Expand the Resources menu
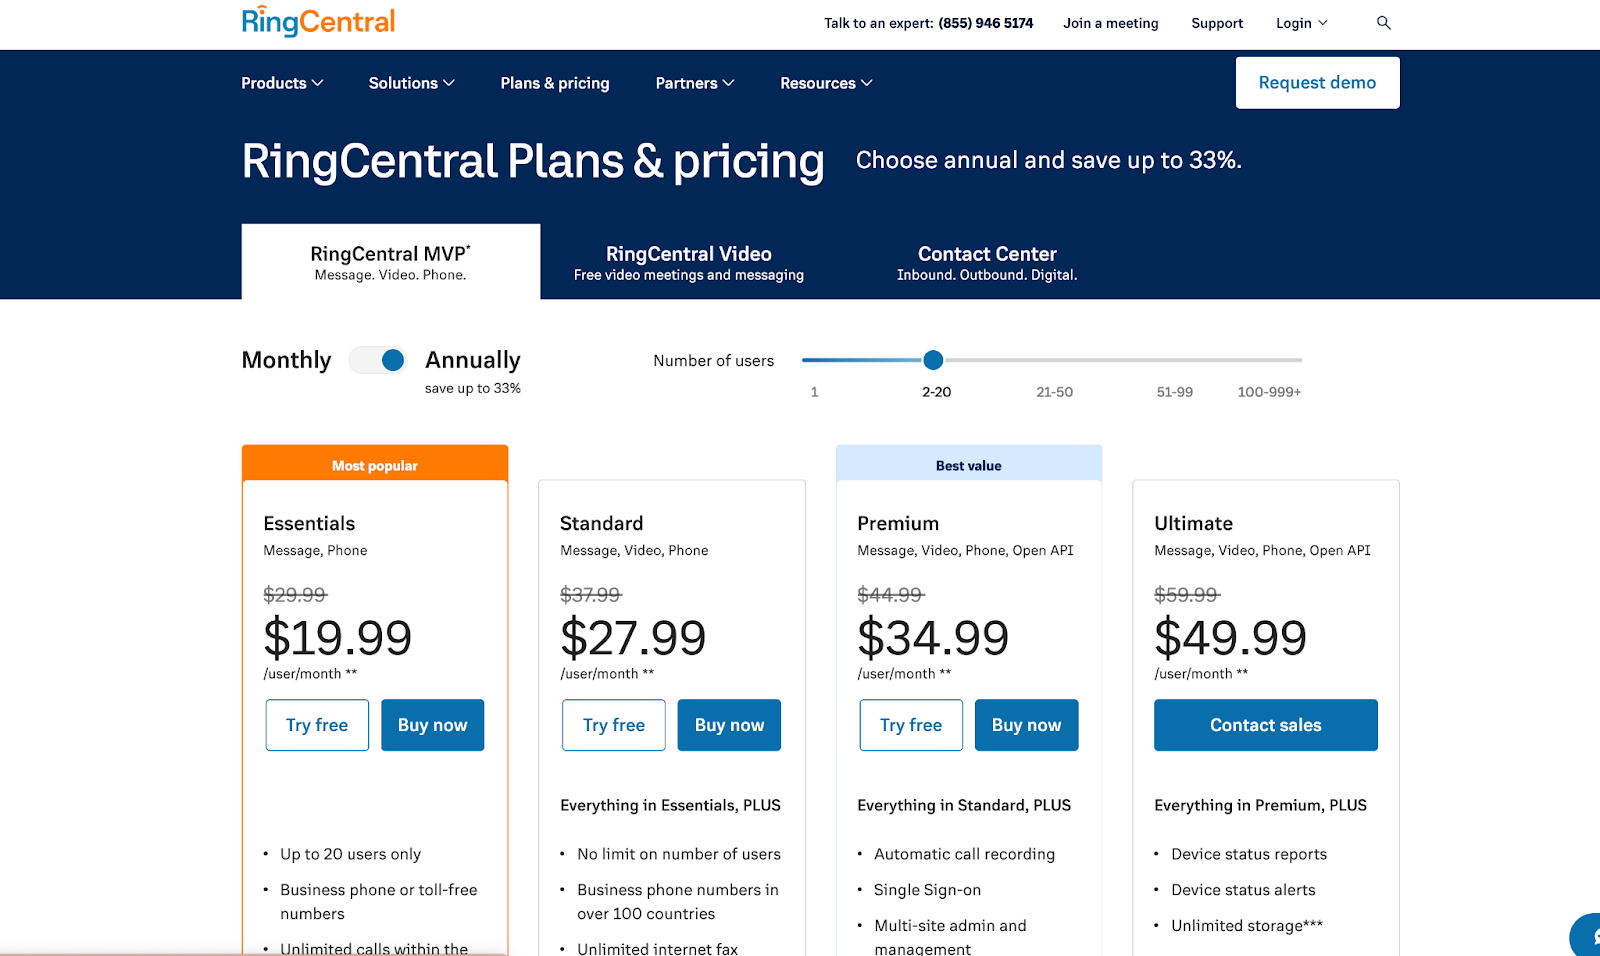This screenshot has height=956, width=1600. pyautogui.click(x=826, y=83)
